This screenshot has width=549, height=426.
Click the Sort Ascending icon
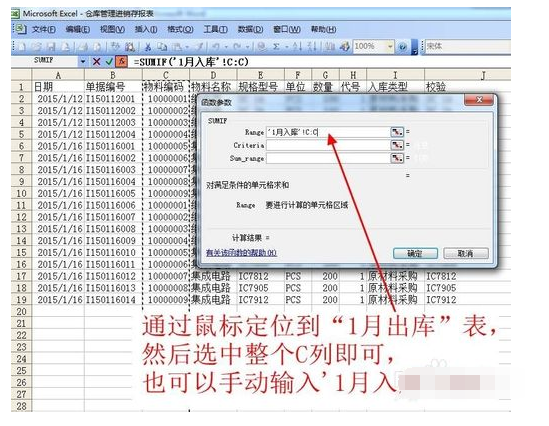pyautogui.click(x=297, y=47)
